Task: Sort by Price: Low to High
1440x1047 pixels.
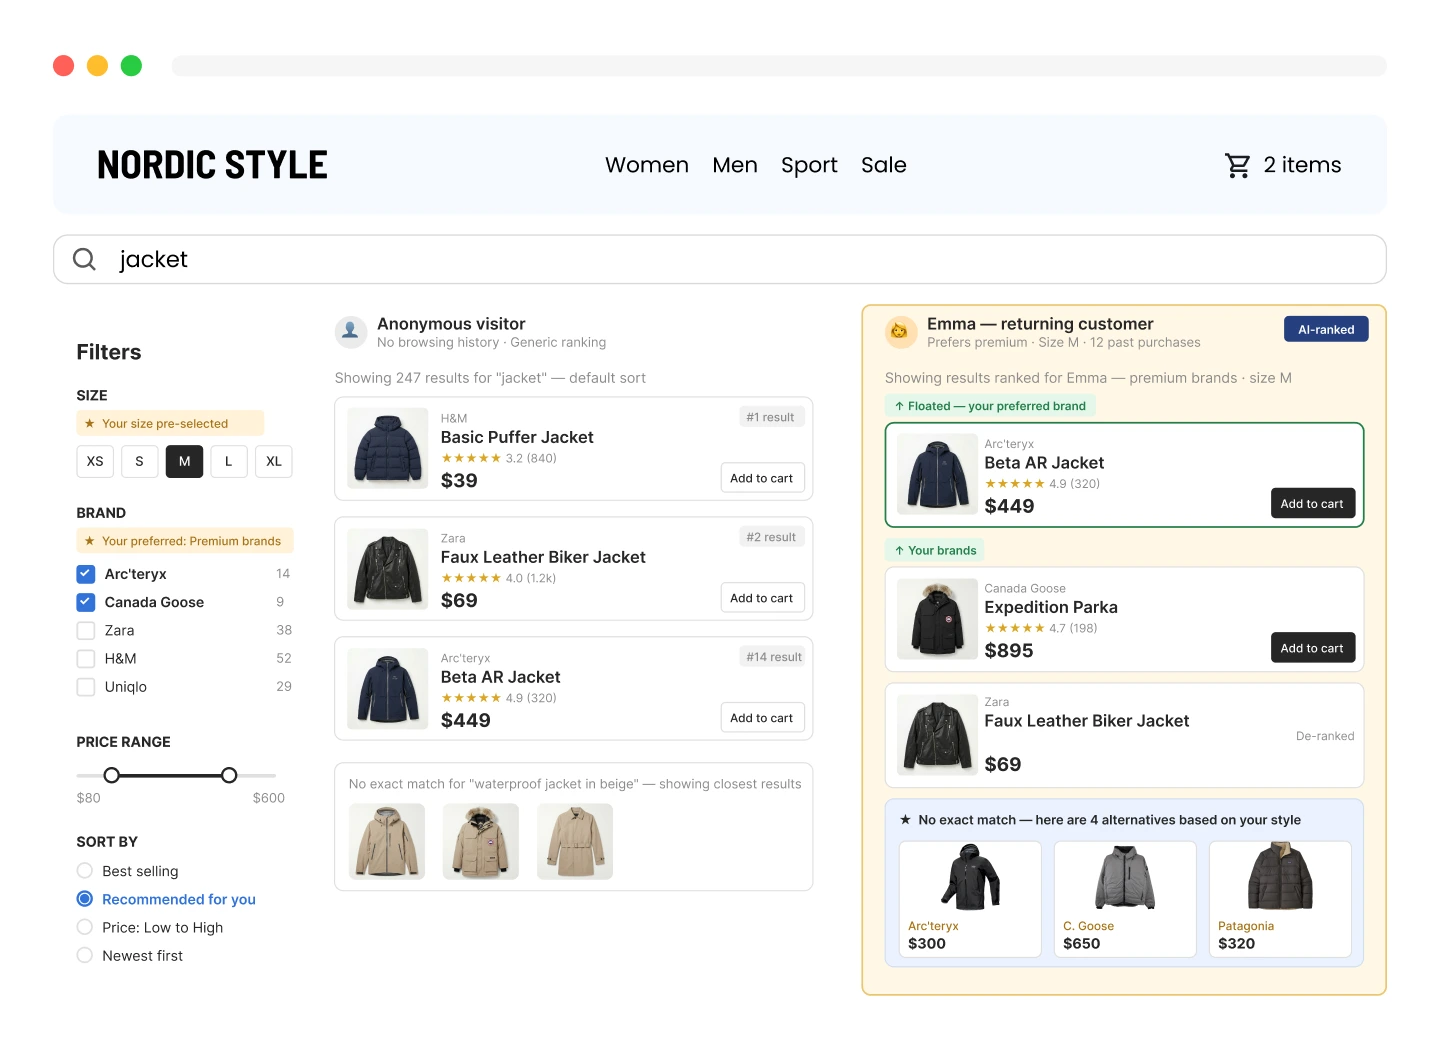Action: [85, 927]
